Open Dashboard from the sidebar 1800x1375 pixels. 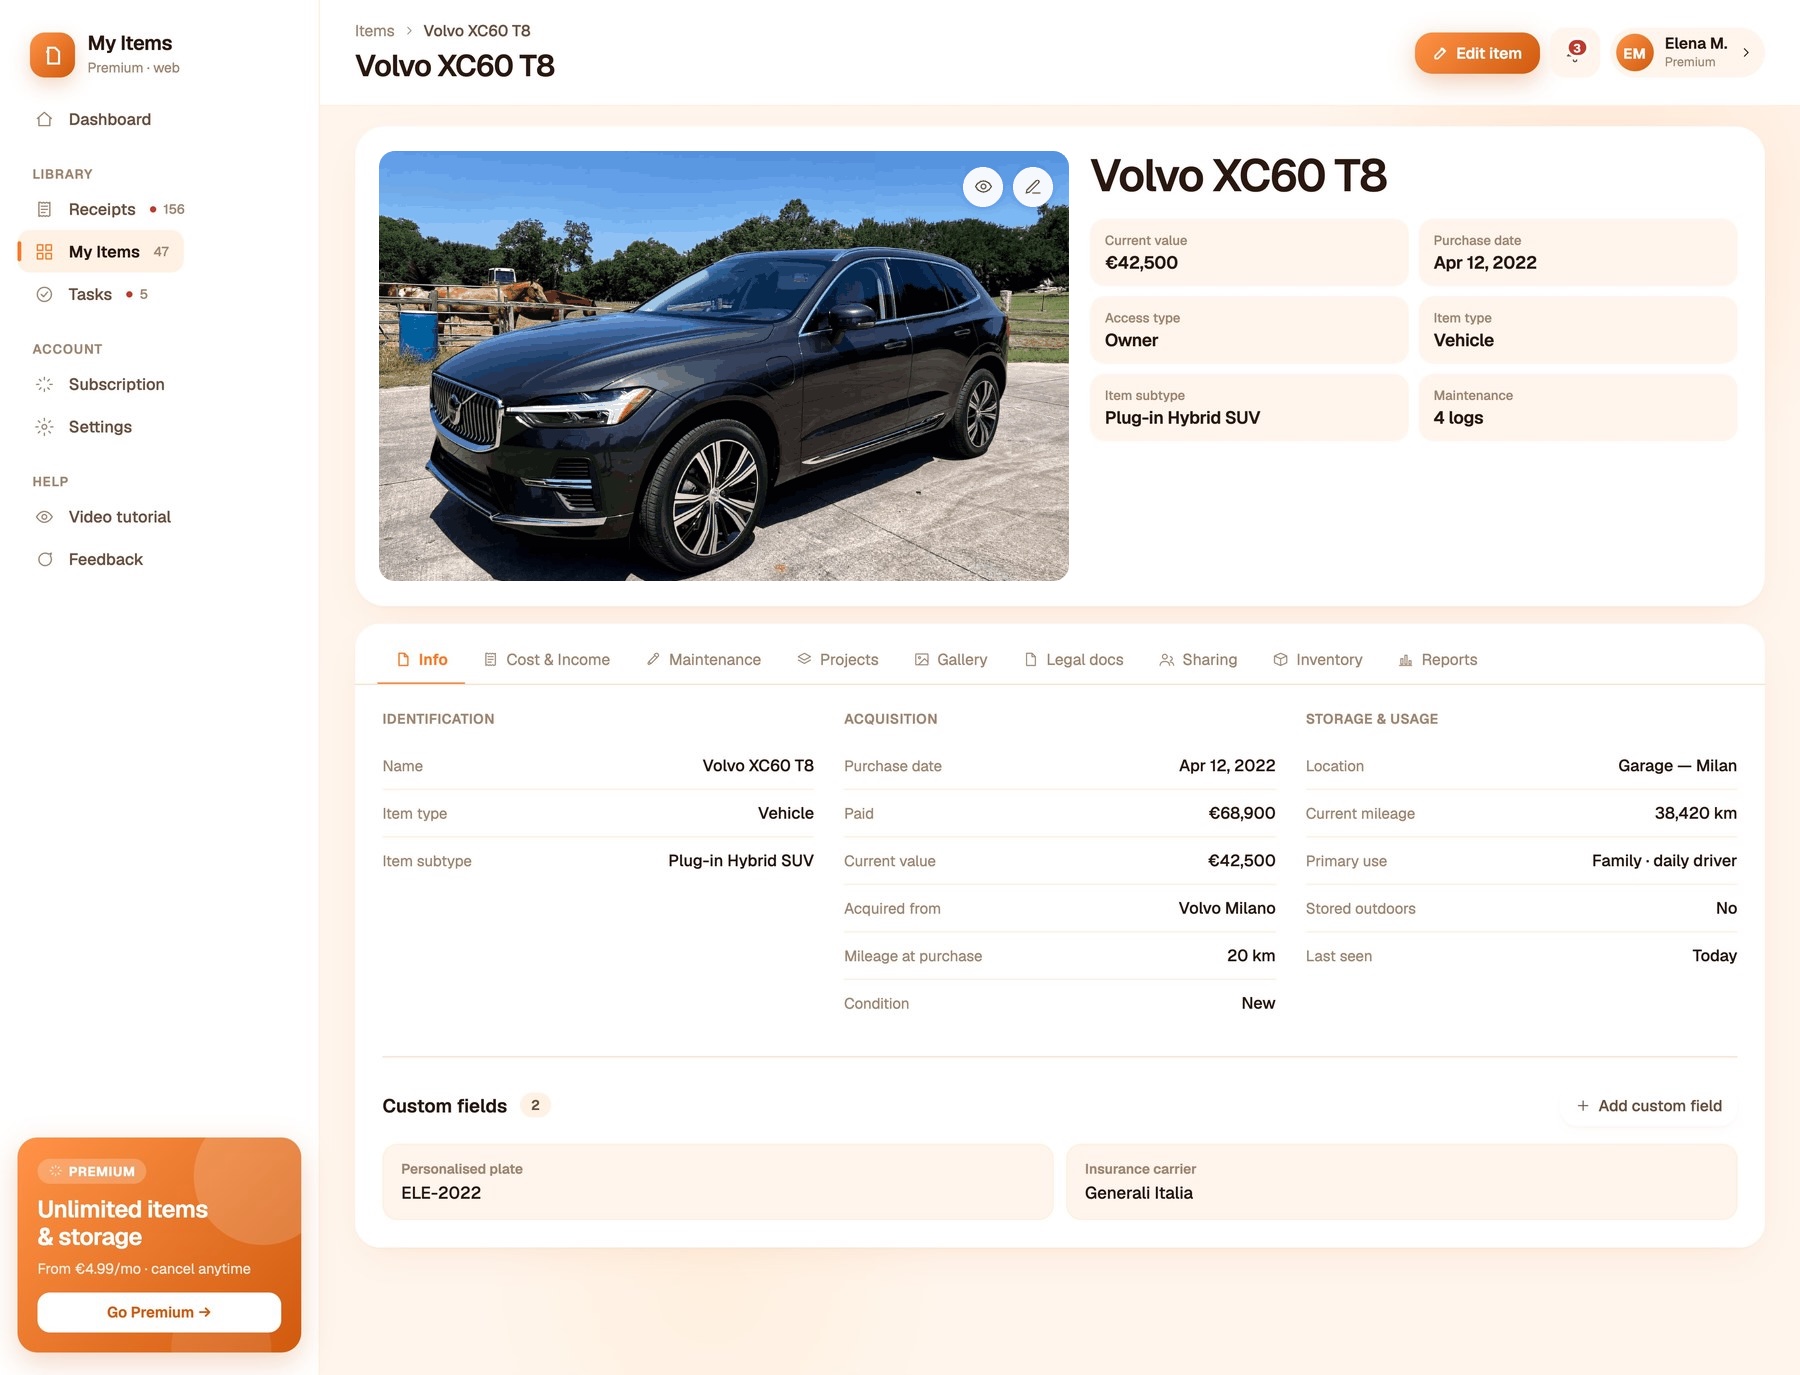pyautogui.click(x=109, y=119)
